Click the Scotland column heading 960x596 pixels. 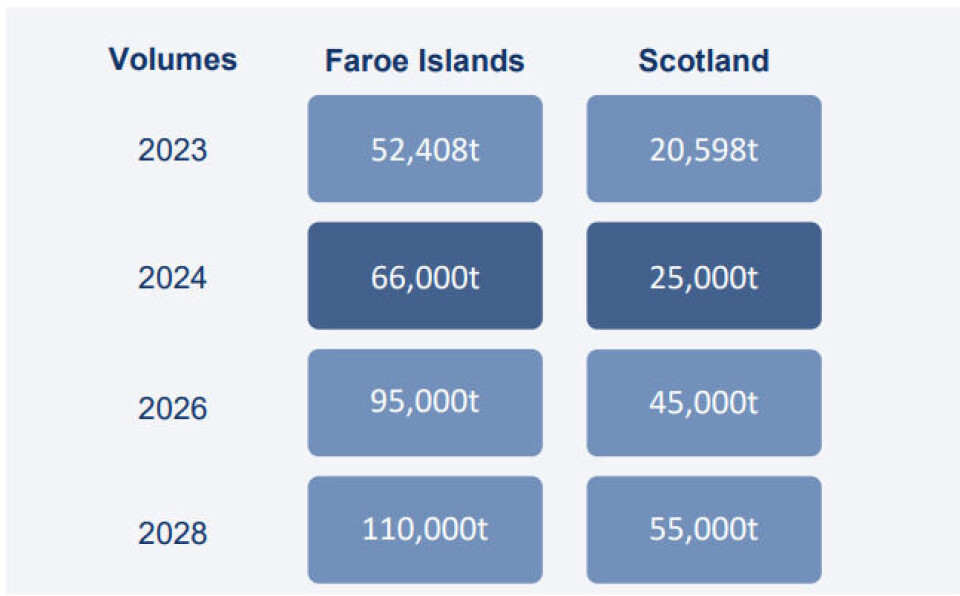[704, 61]
